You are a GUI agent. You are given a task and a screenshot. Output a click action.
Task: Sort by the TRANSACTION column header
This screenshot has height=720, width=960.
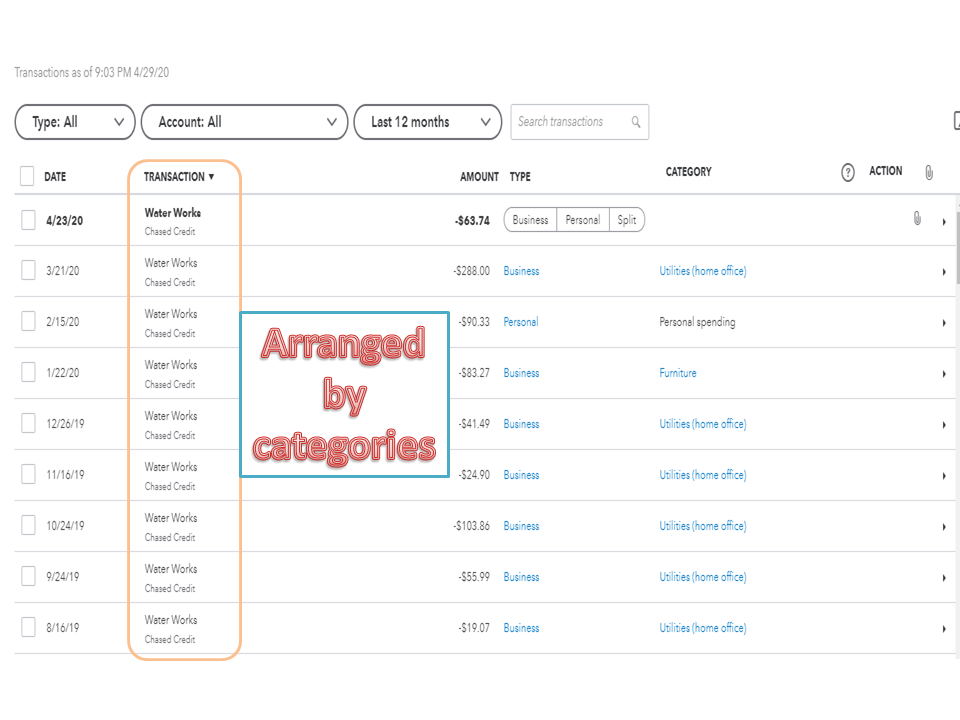pos(179,177)
